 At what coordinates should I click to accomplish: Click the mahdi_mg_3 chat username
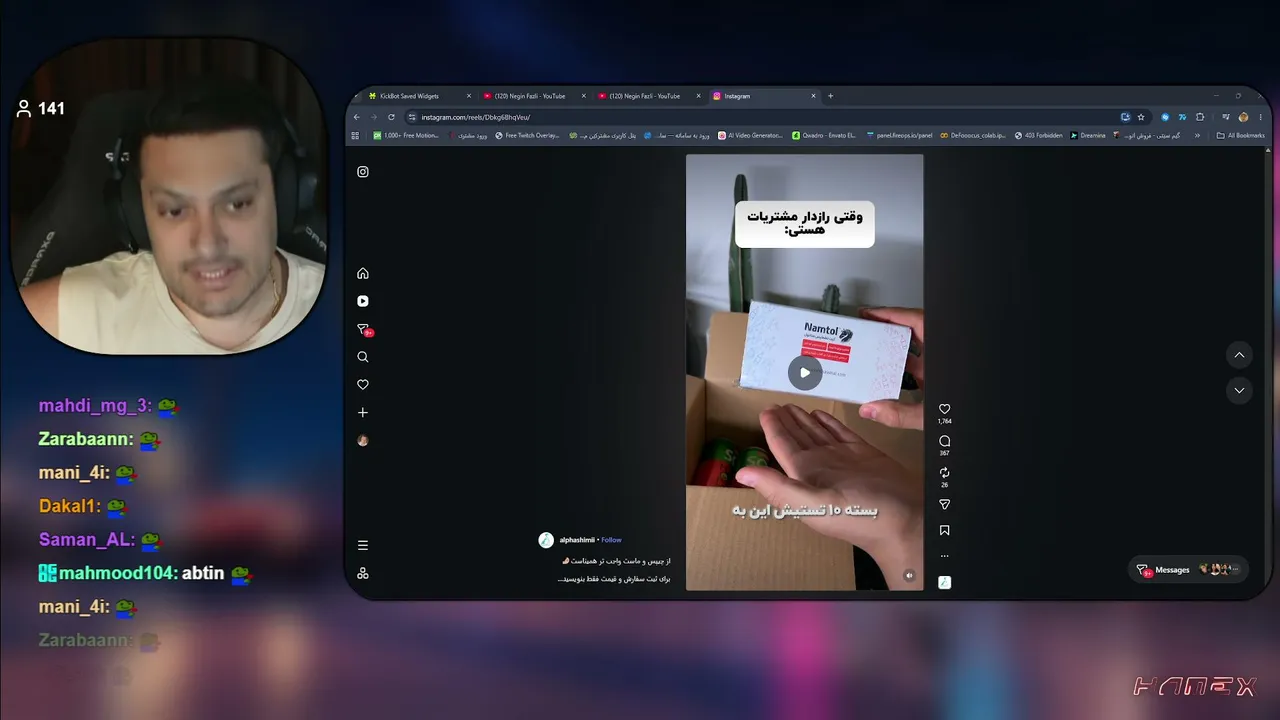(x=93, y=406)
